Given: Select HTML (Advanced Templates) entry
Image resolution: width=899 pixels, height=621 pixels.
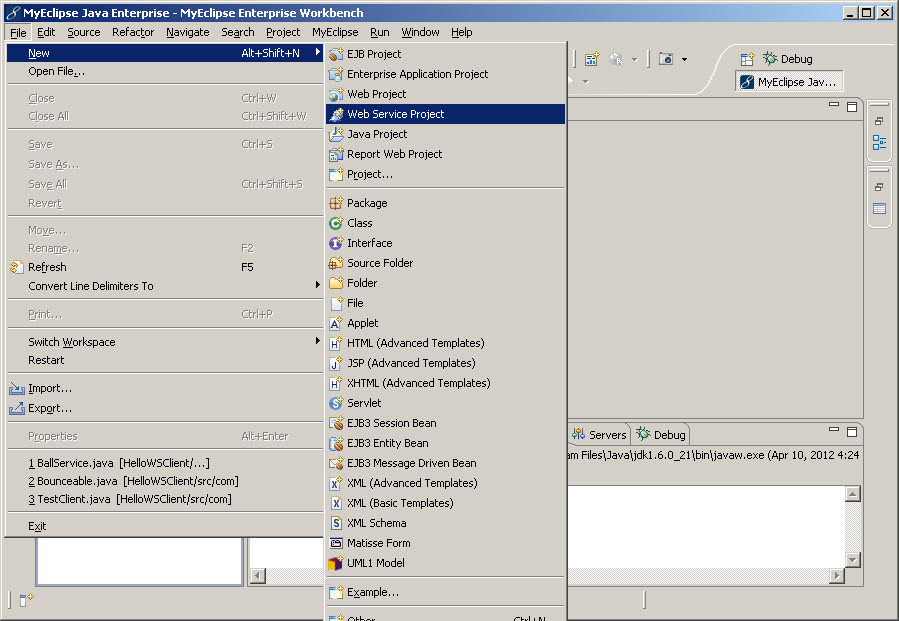Looking at the screenshot, I should click(445, 343).
